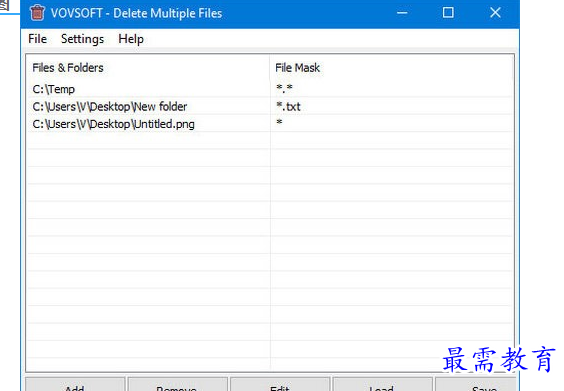Click the *.* file mask cell
The height and width of the screenshot is (391, 564).
(392, 89)
